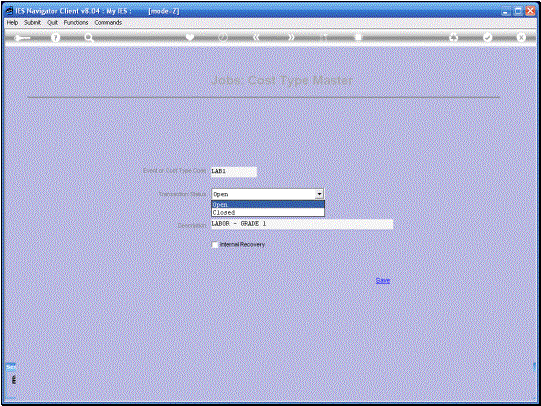Viewport: 541px width, 406px height.
Task: Click the key icon in toolbar
Action: (22, 38)
